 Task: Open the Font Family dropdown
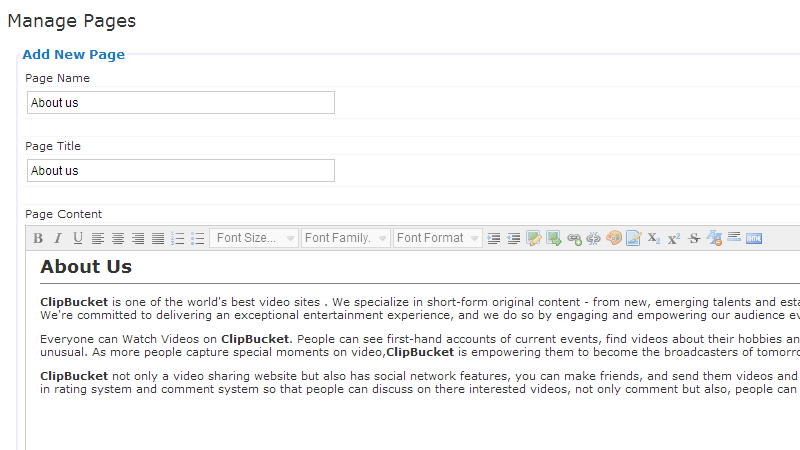click(x=346, y=238)
